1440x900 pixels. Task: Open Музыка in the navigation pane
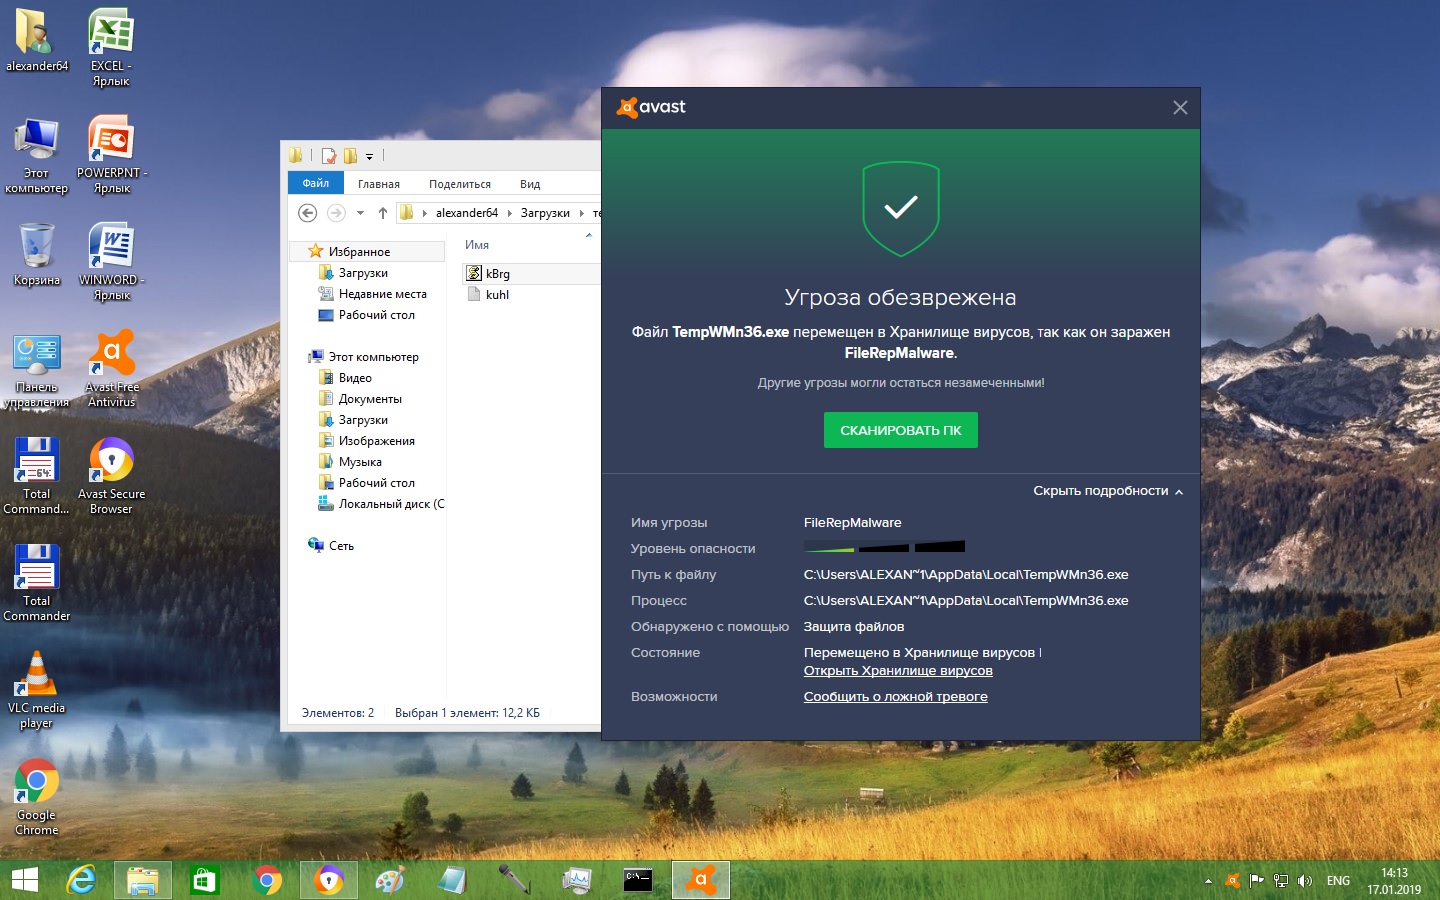(x=350, y=462)
